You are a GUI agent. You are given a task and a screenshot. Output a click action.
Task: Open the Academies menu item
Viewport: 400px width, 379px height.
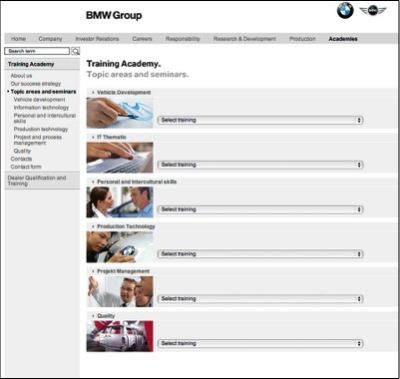(343, 39)
